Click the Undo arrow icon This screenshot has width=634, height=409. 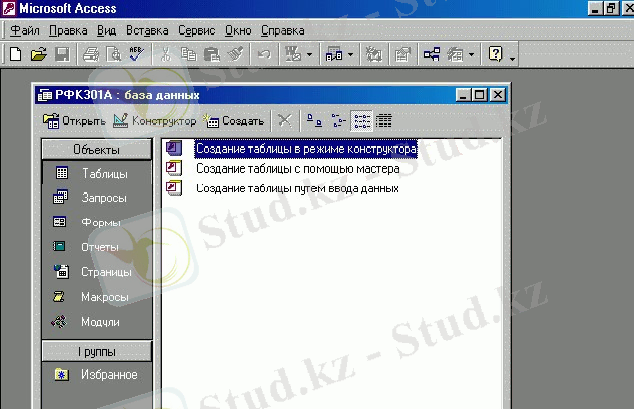pyautogui.click(x=264, y=54)
